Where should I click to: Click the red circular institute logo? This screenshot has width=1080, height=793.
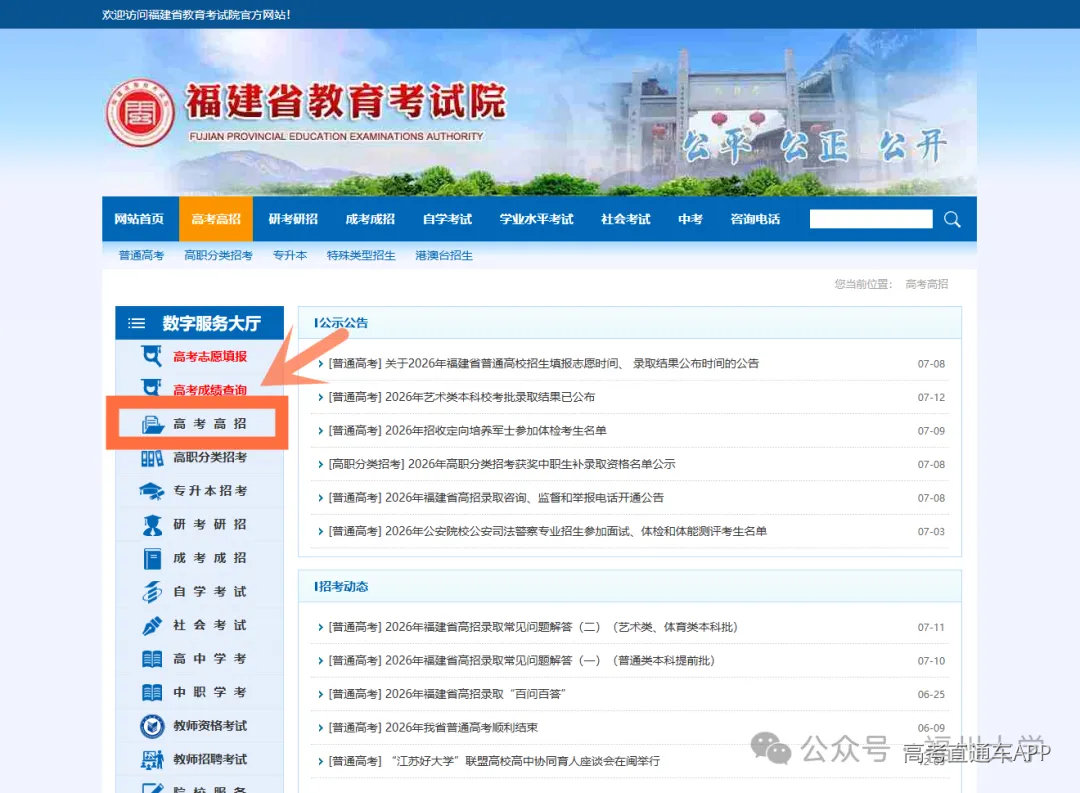140,112
